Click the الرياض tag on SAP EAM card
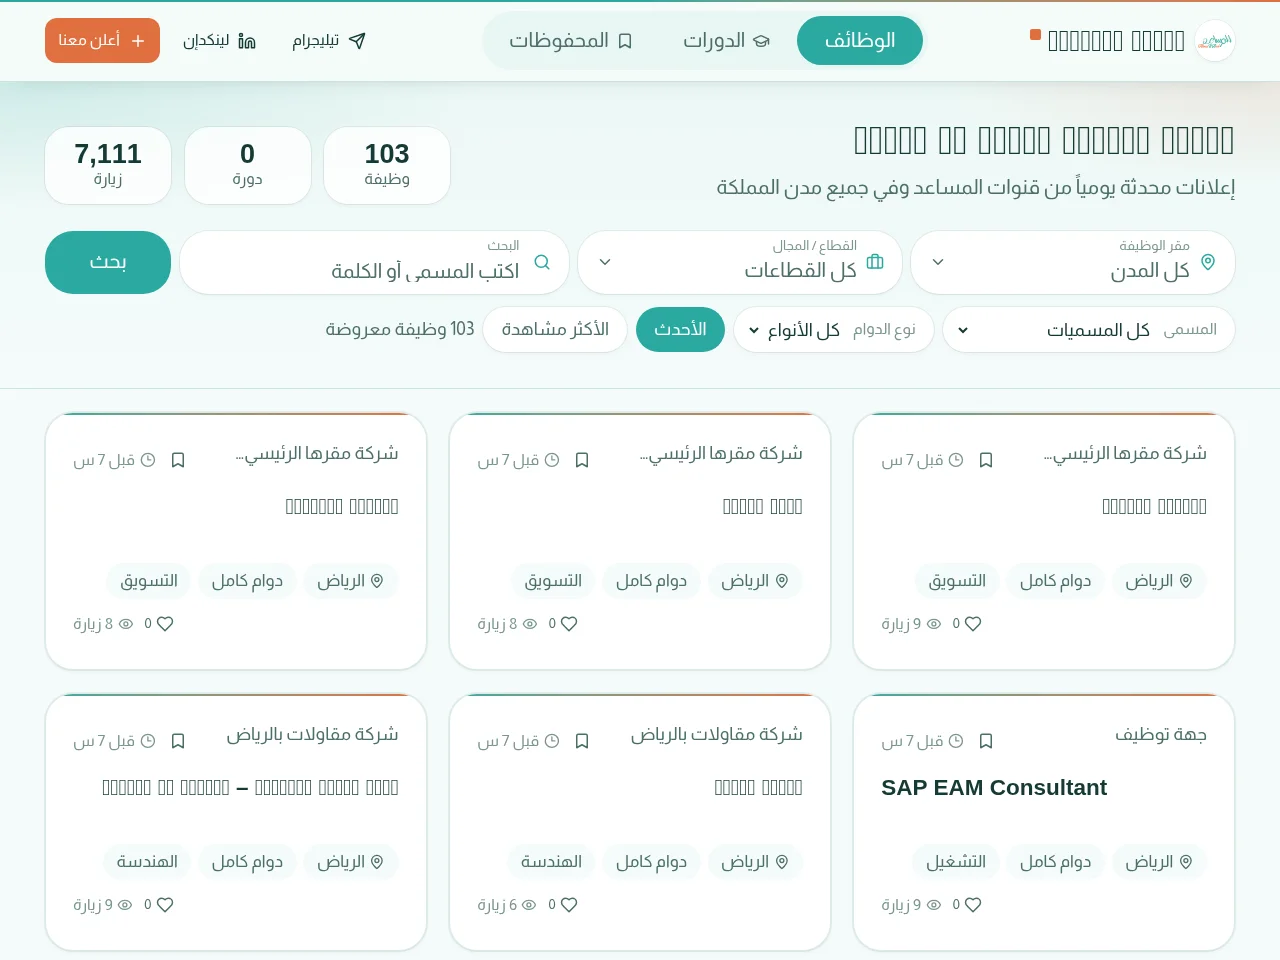This screenshot has height=960, width=1280. coord(1158,862)
